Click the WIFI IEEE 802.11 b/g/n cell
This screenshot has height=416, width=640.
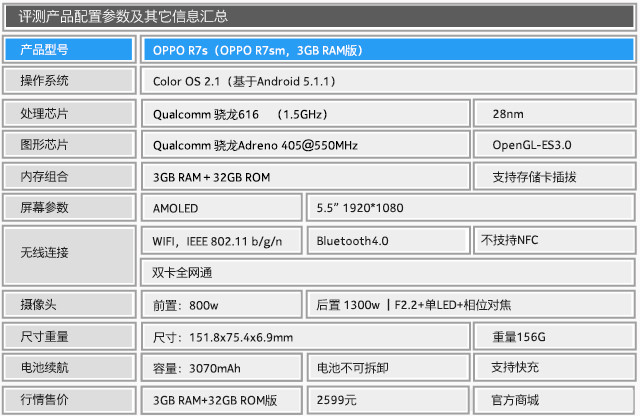tap(222, 240)
